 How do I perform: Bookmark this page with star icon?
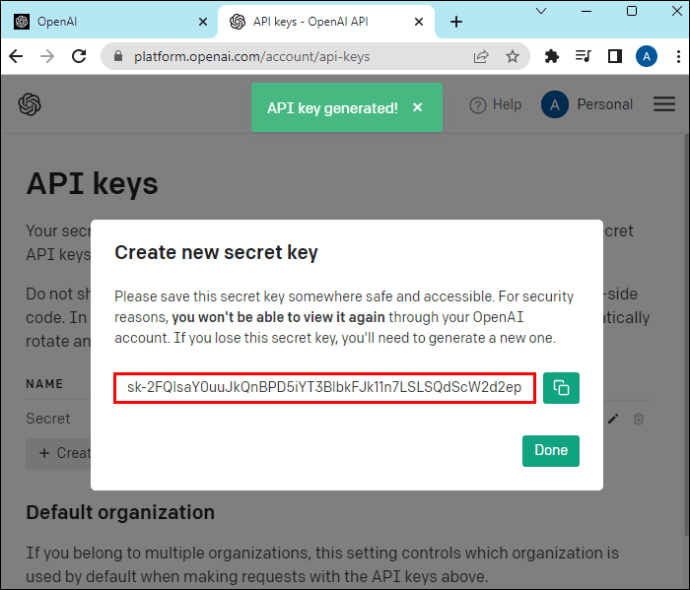pyautogui.click(x=513, y=57)
